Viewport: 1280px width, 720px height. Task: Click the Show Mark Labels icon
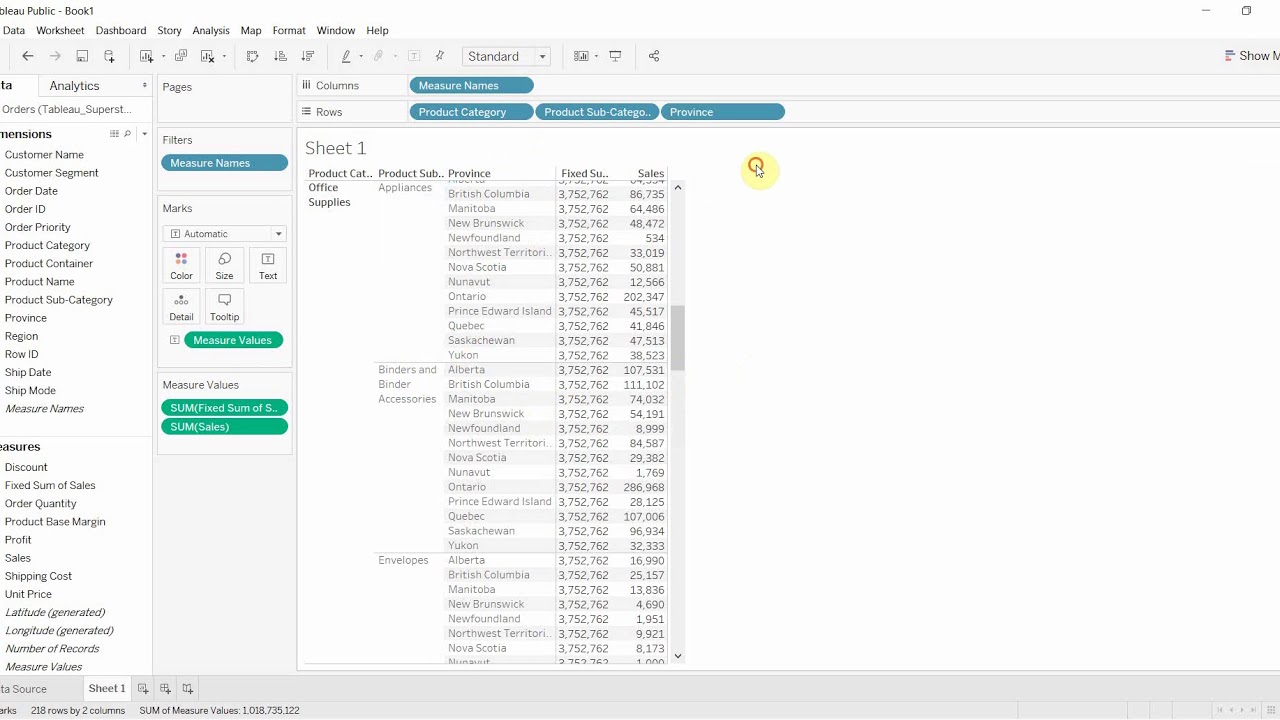[414, 56]
